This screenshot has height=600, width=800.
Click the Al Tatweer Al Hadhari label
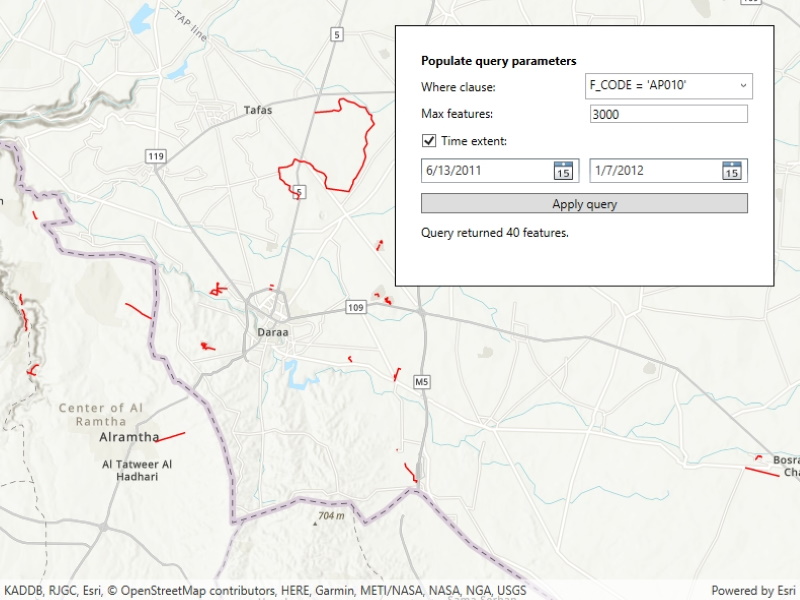(137, 470)
